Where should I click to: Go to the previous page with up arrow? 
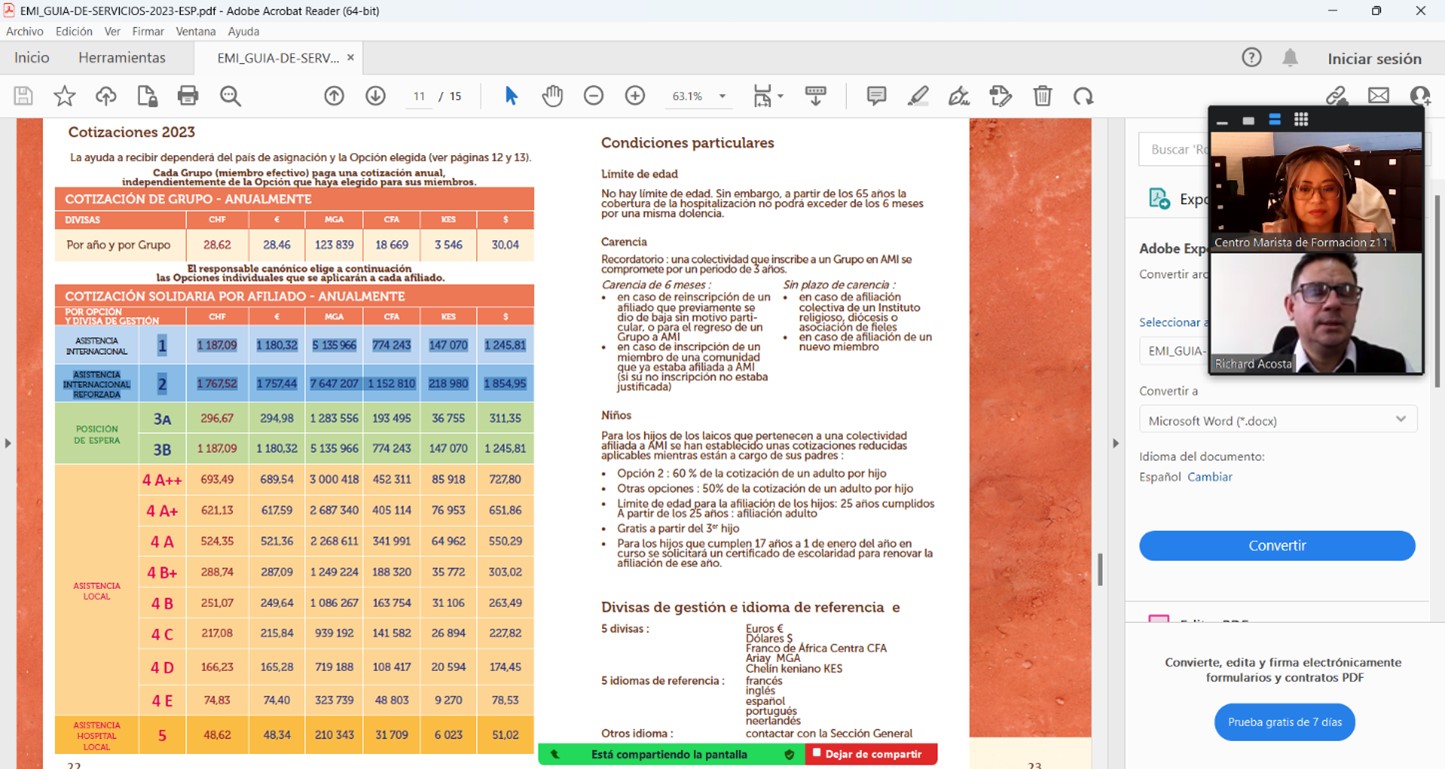click(x=334, y=96)
